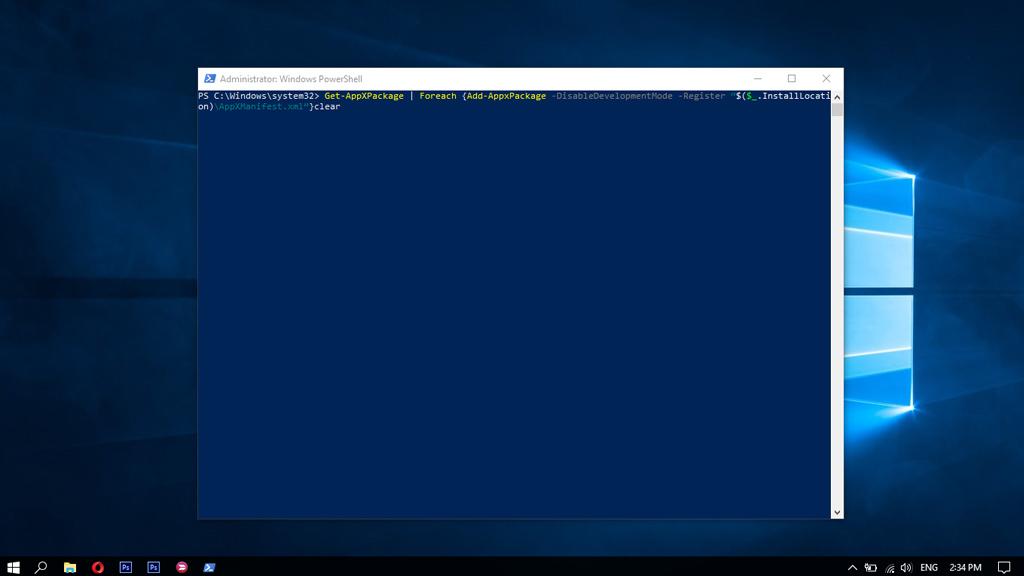
Task: Open the Wi-Fi network flyout
Action: (x=889, y=568)
